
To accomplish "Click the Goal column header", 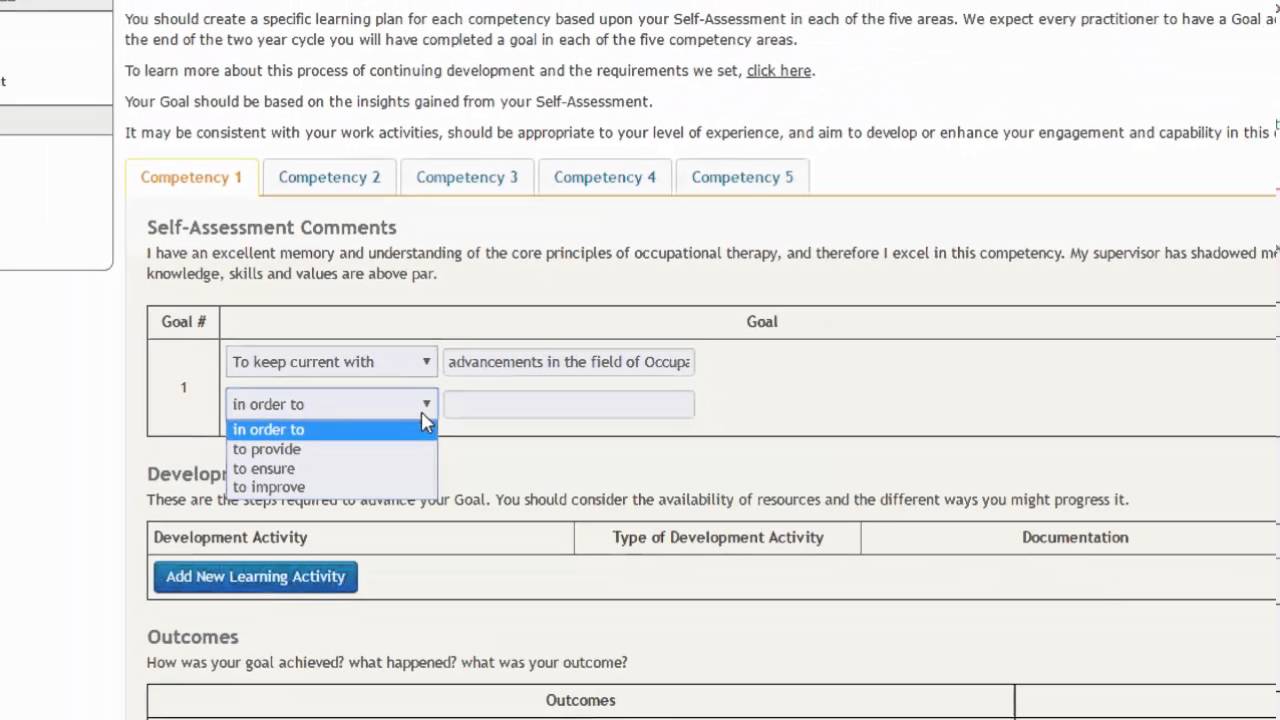I will 762,322.
